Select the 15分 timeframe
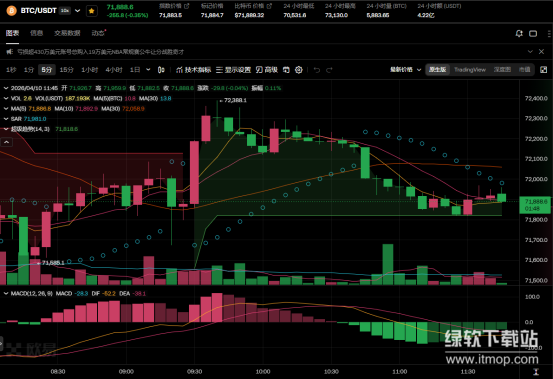The image size is (553, 379). point(66,70)
